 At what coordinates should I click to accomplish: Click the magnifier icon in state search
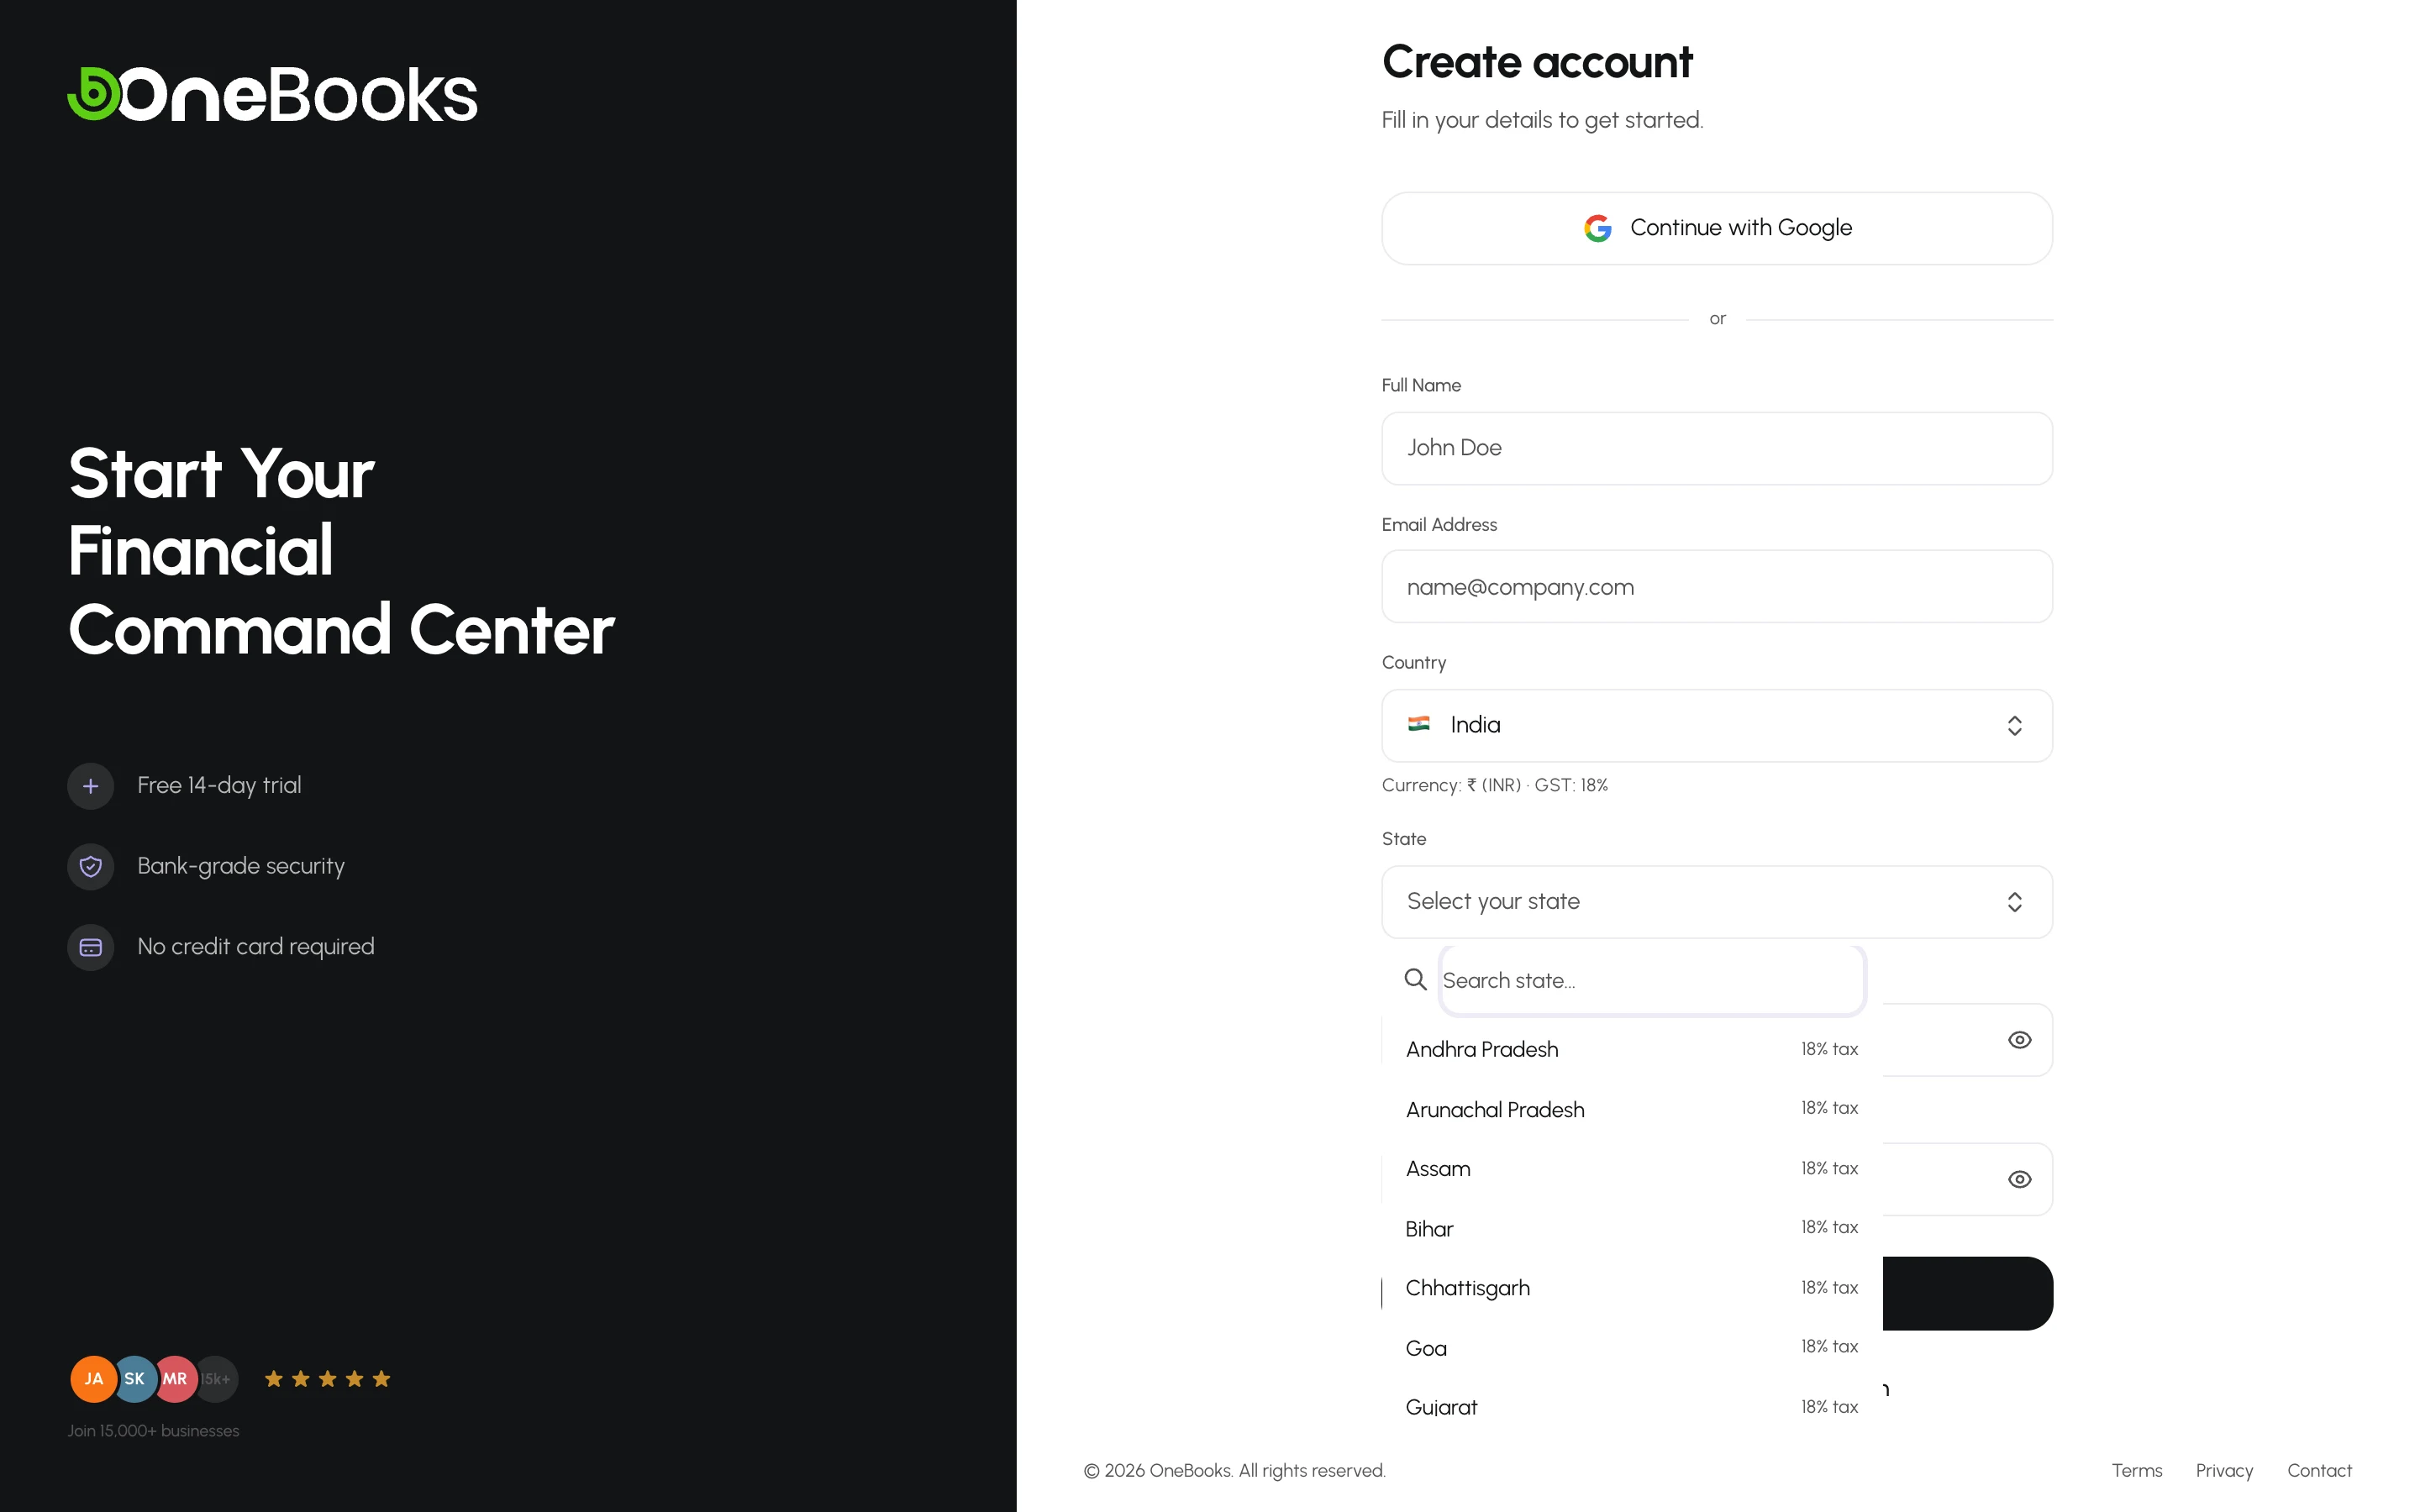(1415, 980)
